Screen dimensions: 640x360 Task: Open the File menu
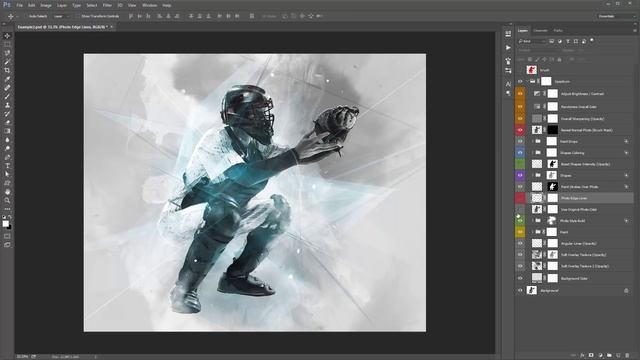click(x=20, y=5)
